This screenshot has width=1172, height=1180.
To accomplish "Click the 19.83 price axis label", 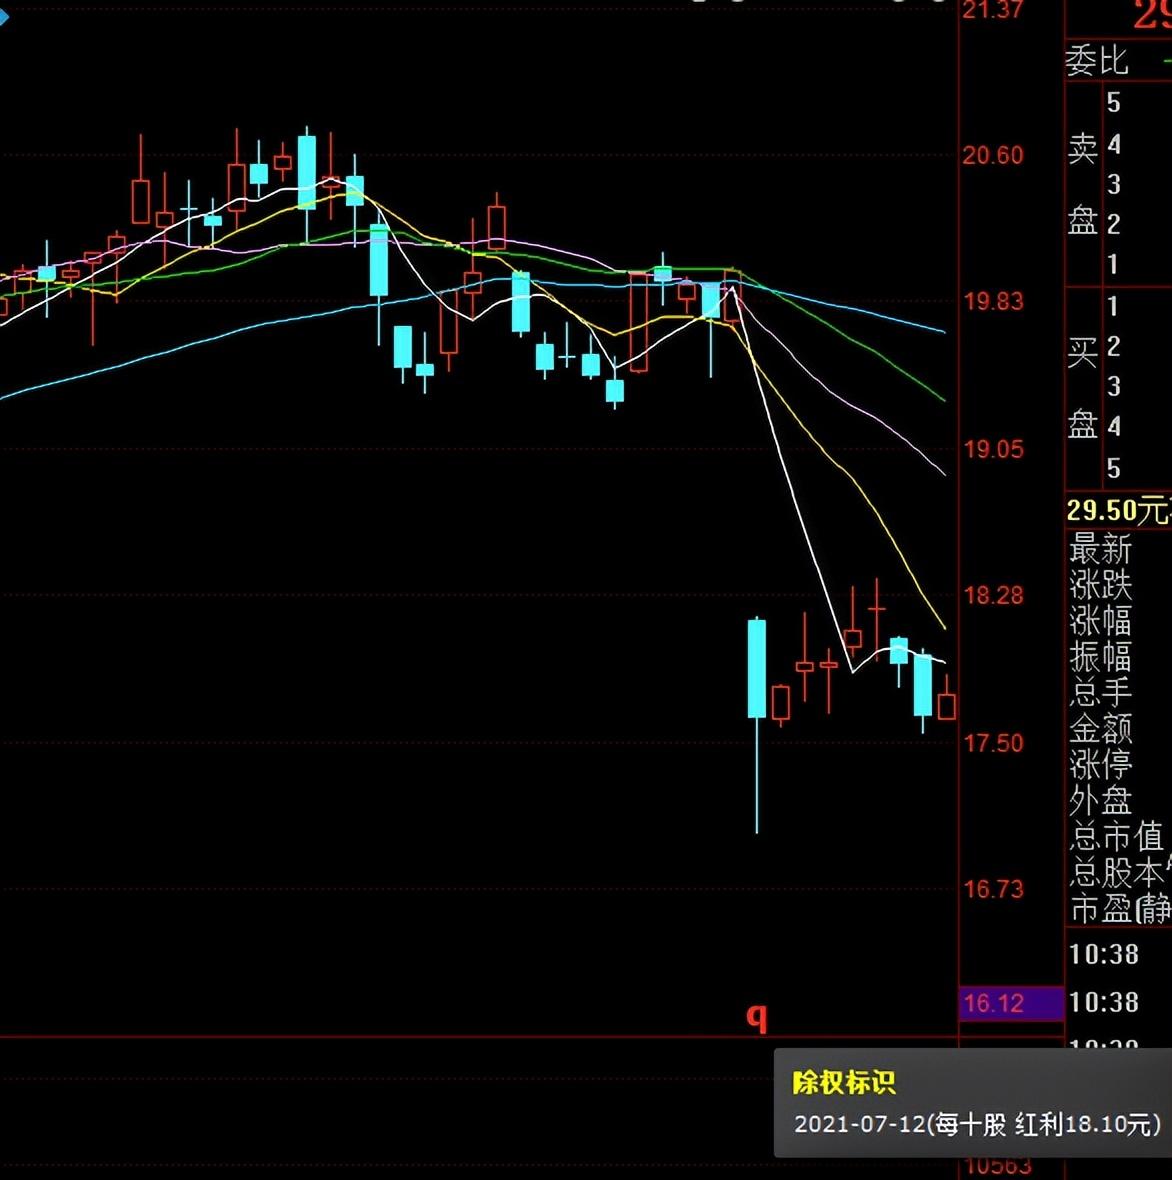I will tap(994, 302).
